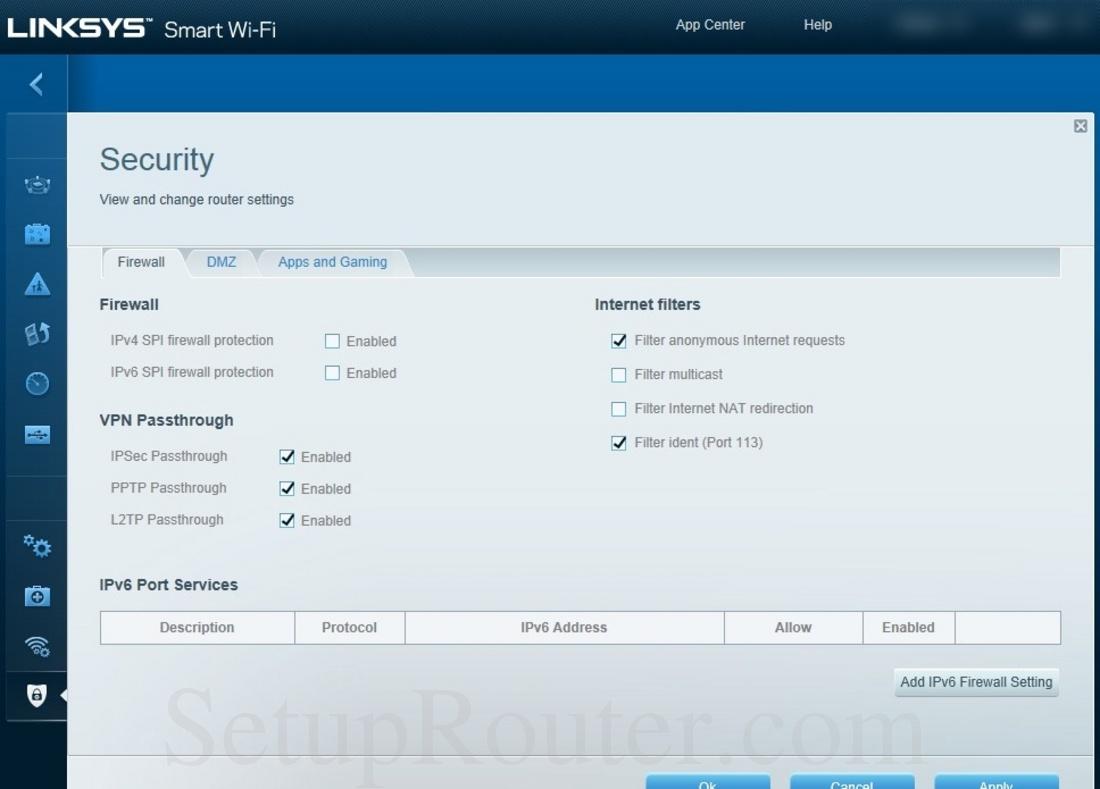The height and width of the screenshot is (789, 1100).
Task: Open External Storage USB sidebar icon
Action: click(37, 435)
